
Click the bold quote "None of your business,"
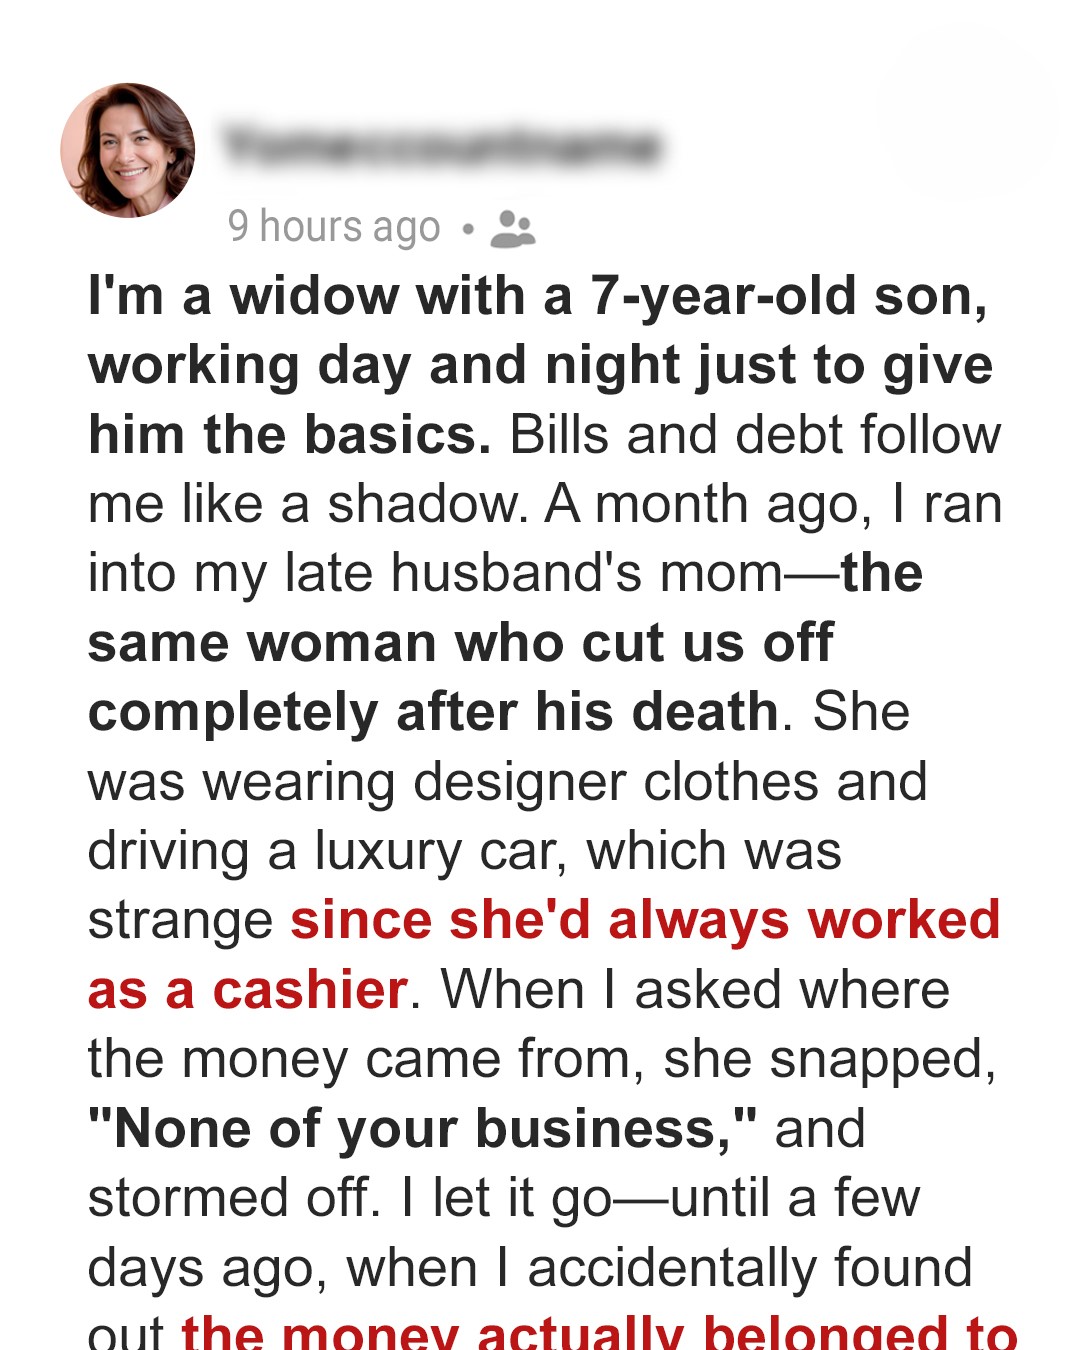click(x=422, y=1129)
